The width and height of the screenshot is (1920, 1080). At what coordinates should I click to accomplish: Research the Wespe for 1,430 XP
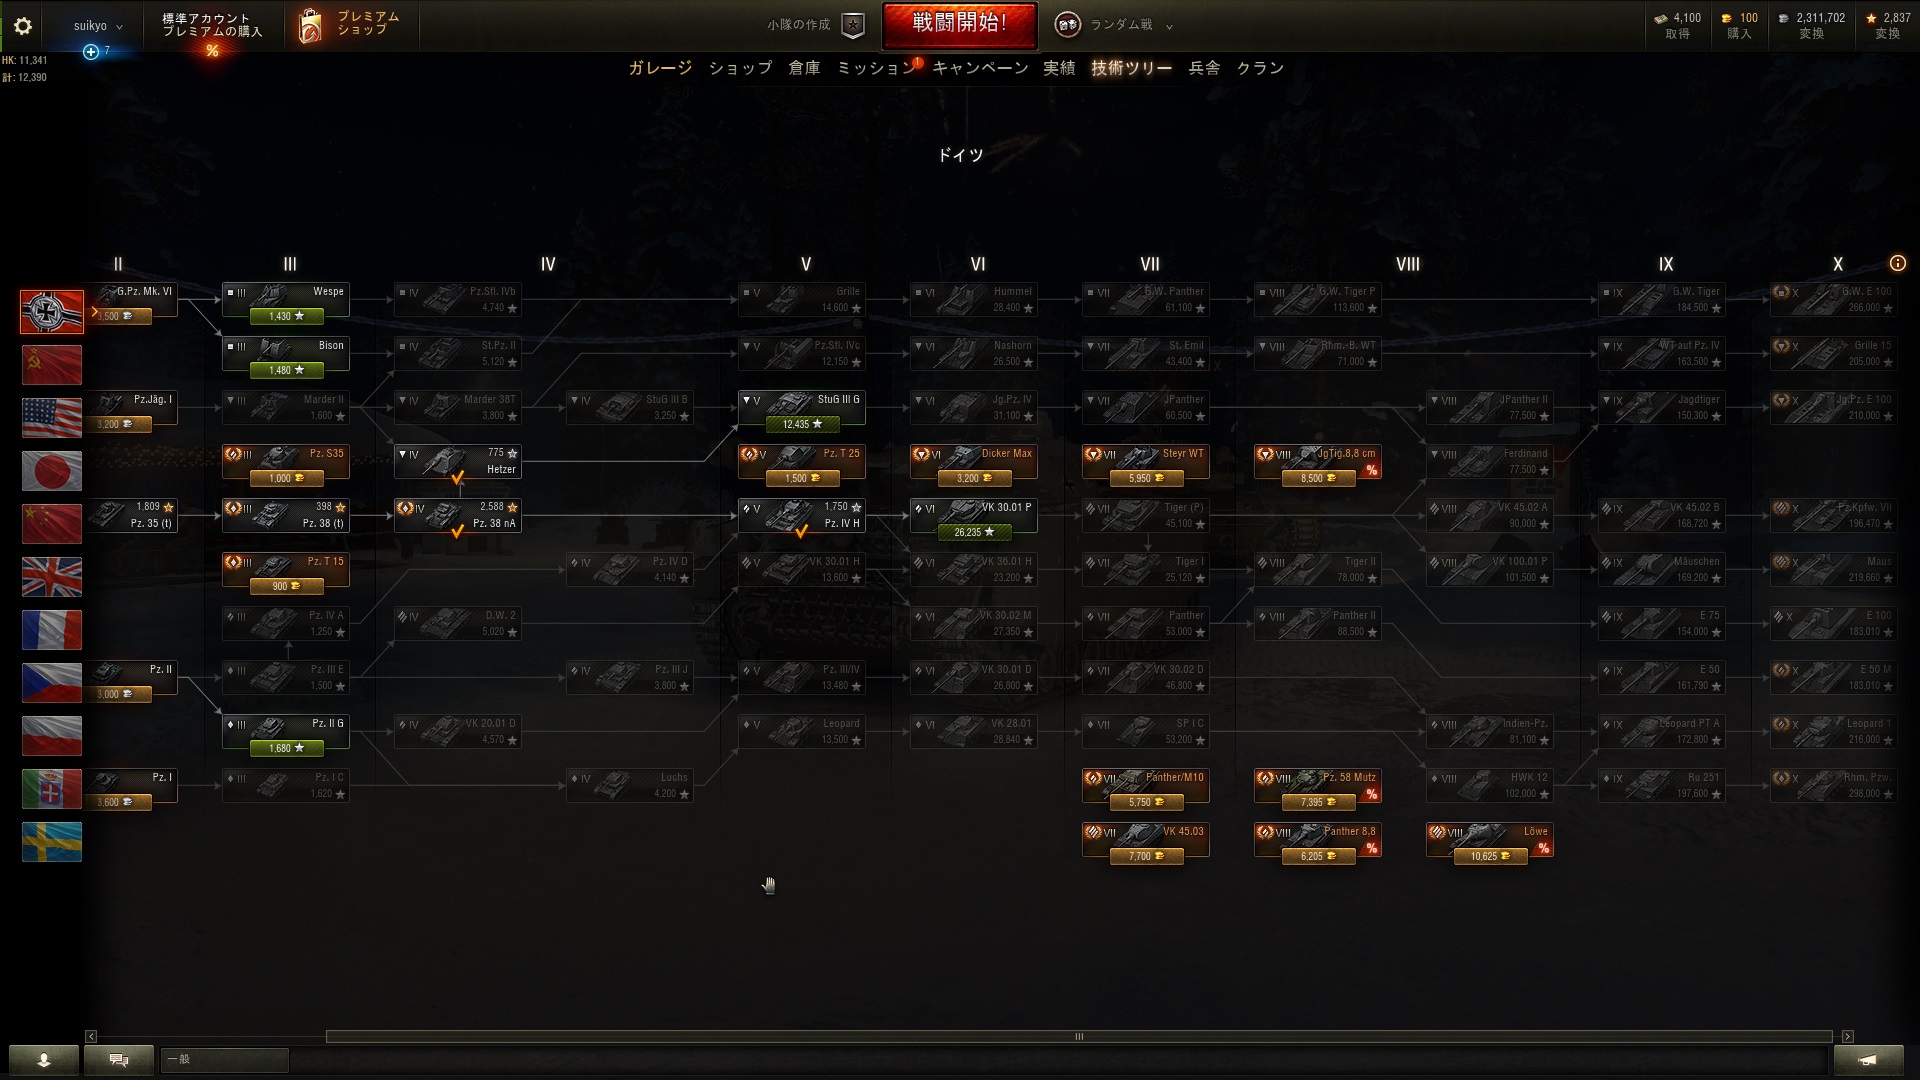(x=286, y=316)
